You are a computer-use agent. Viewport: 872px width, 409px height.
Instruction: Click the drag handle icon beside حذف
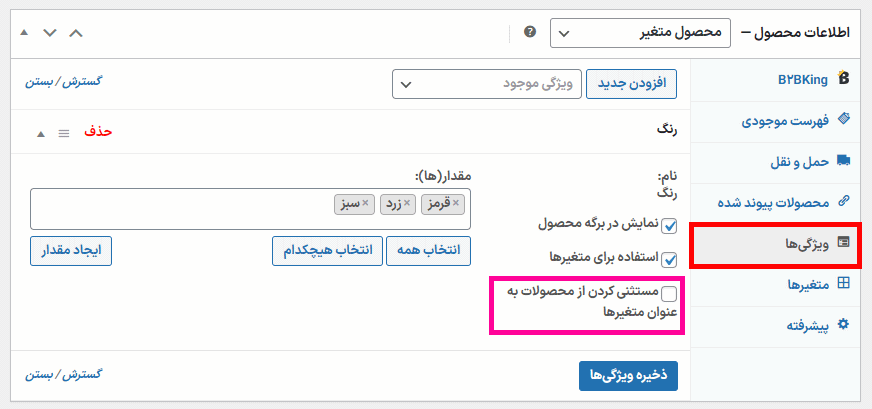tap(63, 133)
